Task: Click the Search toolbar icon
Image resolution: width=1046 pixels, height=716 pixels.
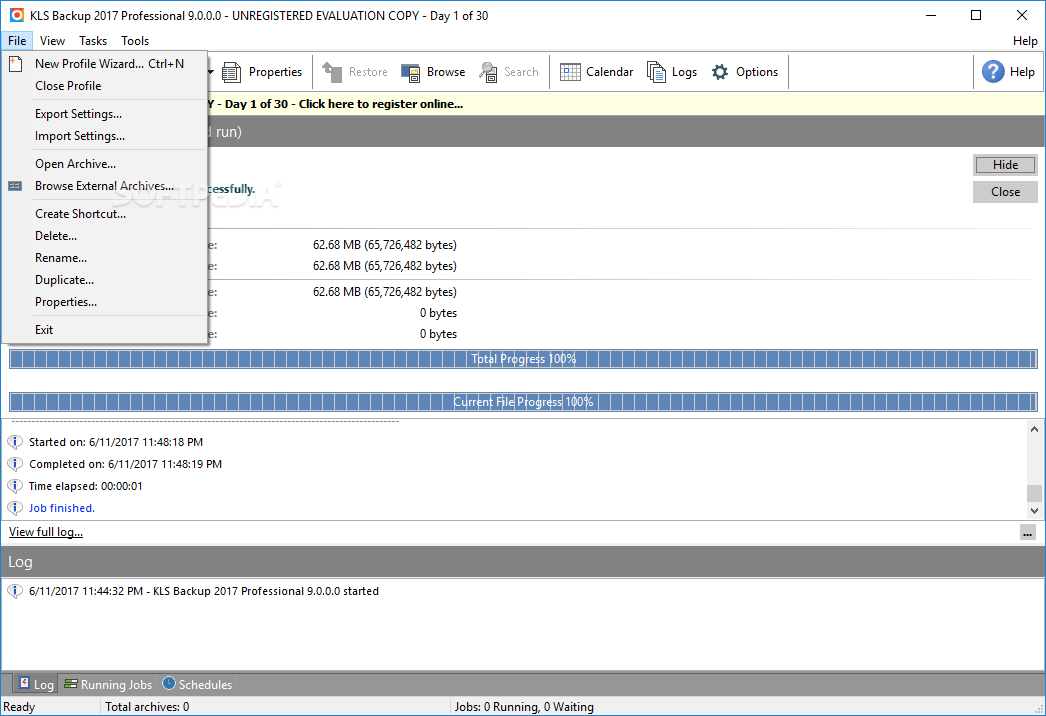Action: pyautogui.click(x=488, y=72)
